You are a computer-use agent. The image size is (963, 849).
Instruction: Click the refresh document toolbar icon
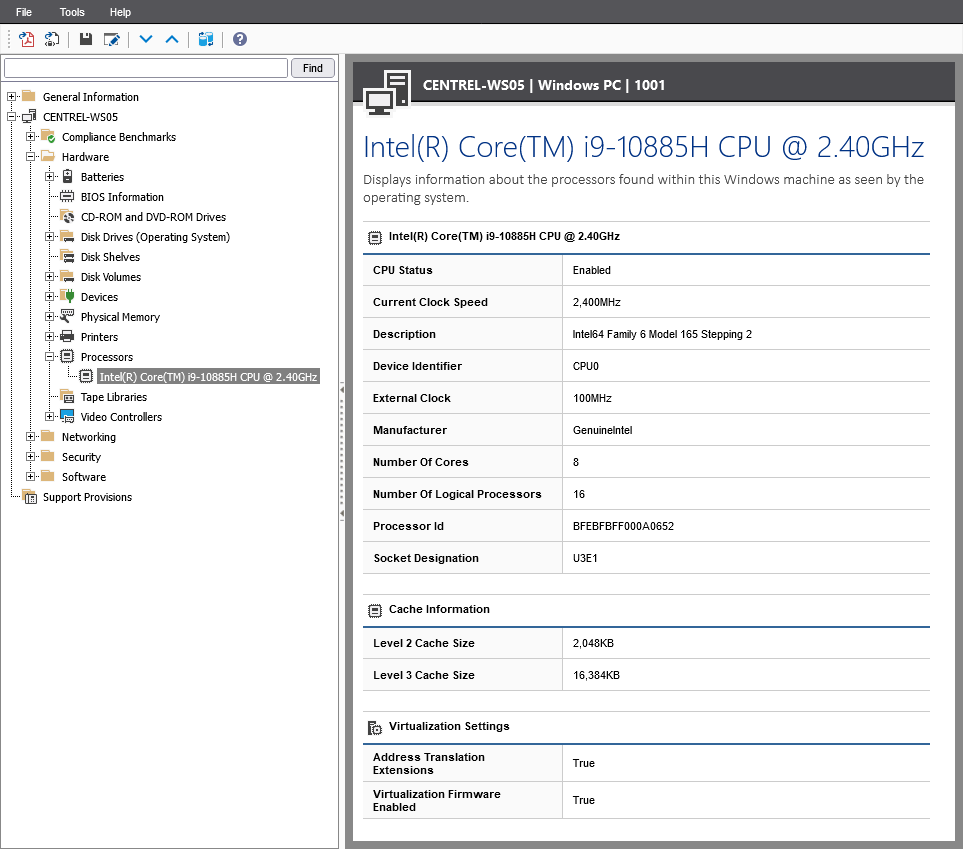52,39
